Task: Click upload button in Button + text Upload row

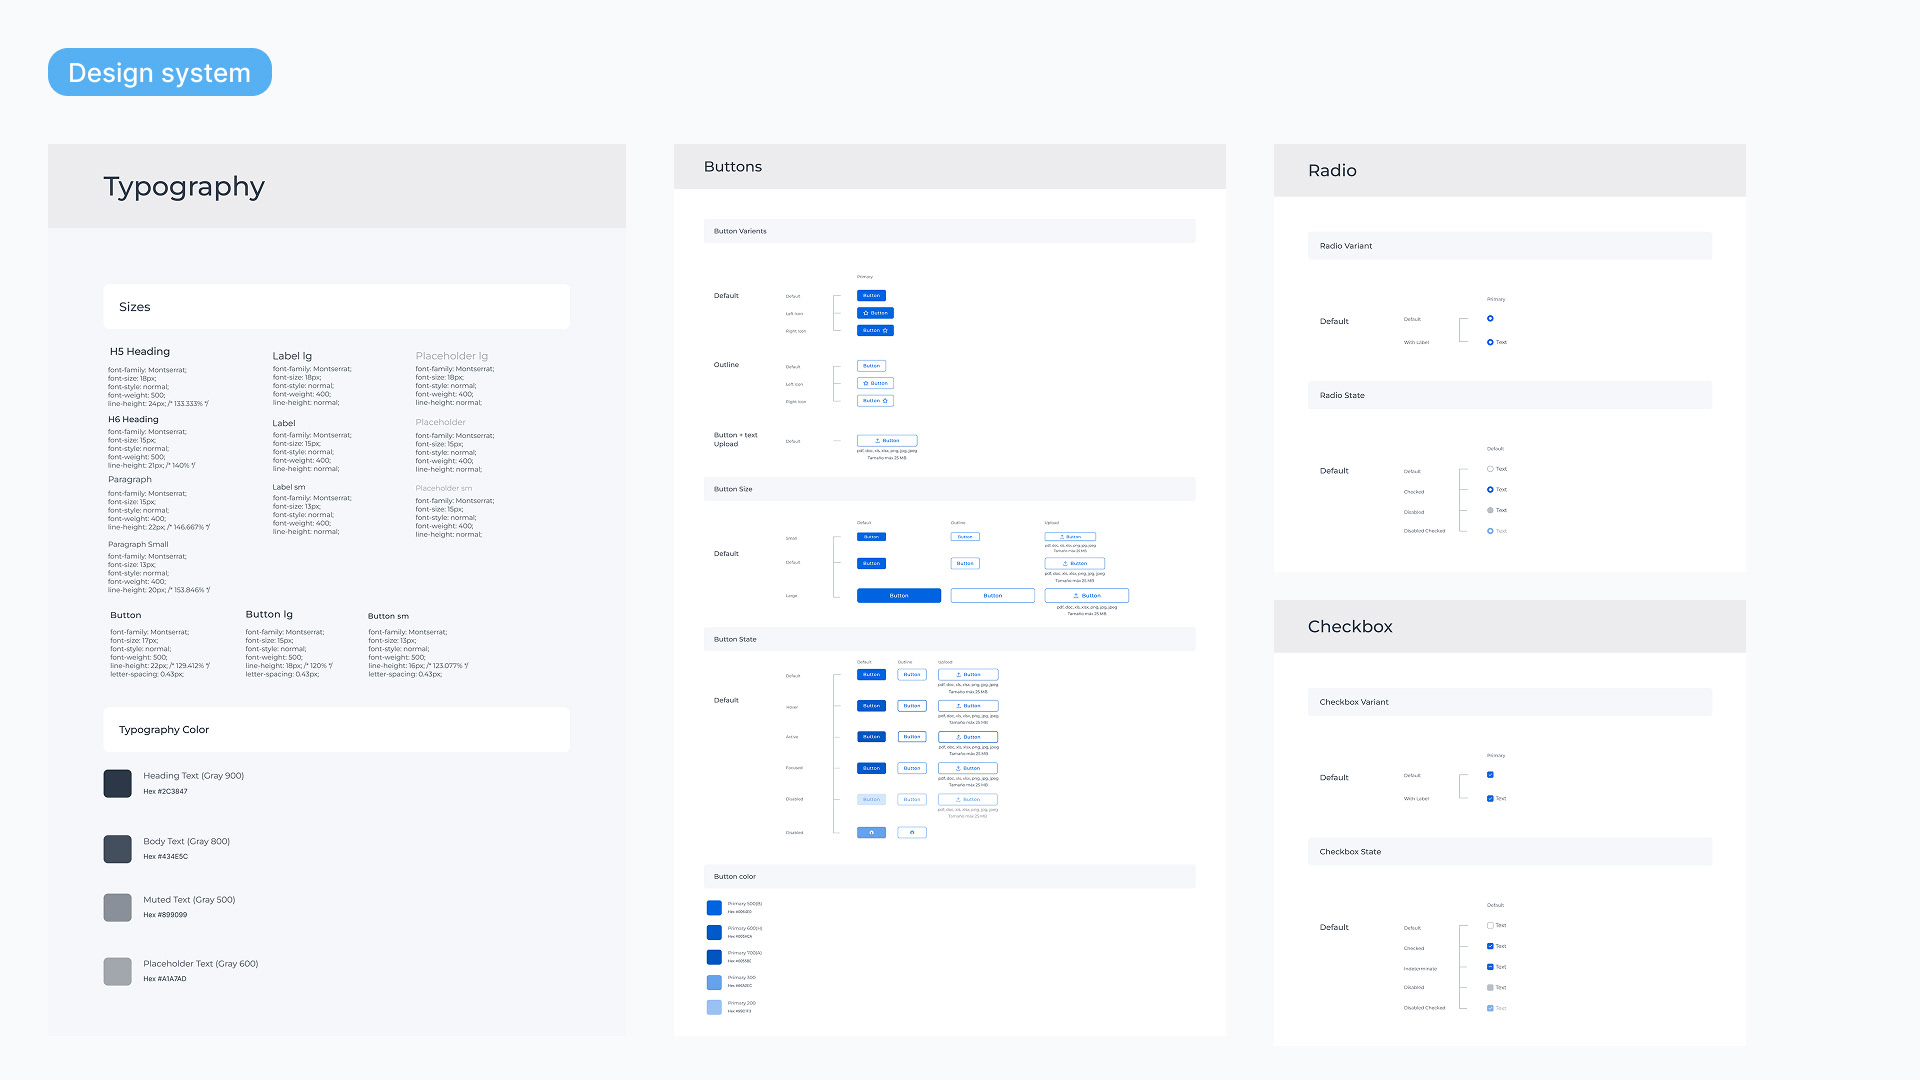Action: [x=887, y=440]
